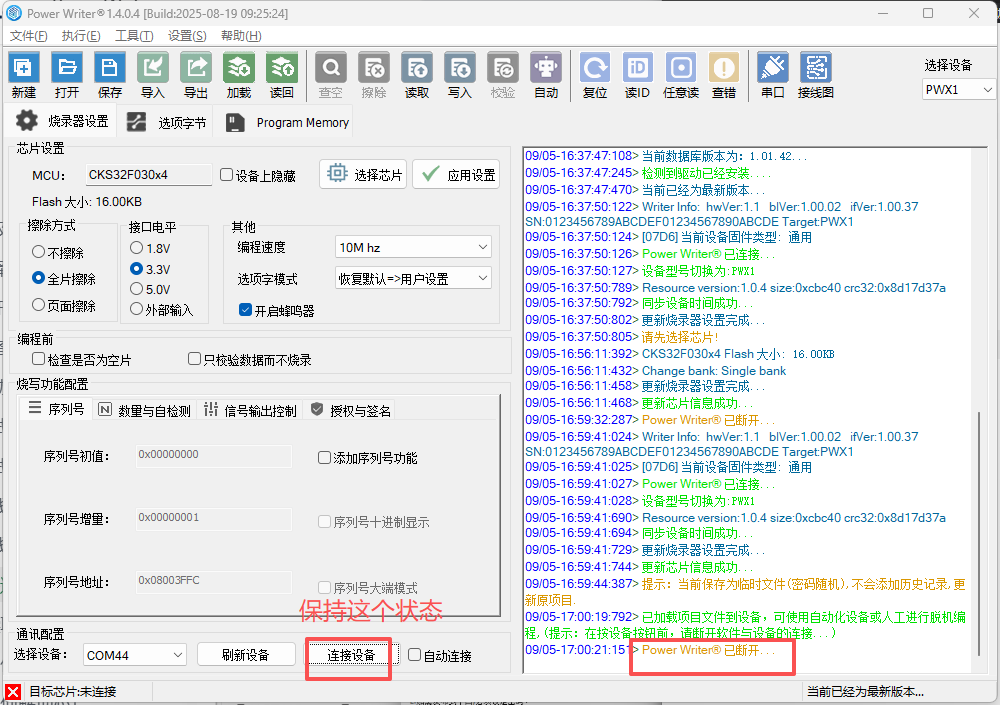Click the 打开 (Open) toolbar icon
This screenshot has width=1000, height=705.
click(67, 68)
